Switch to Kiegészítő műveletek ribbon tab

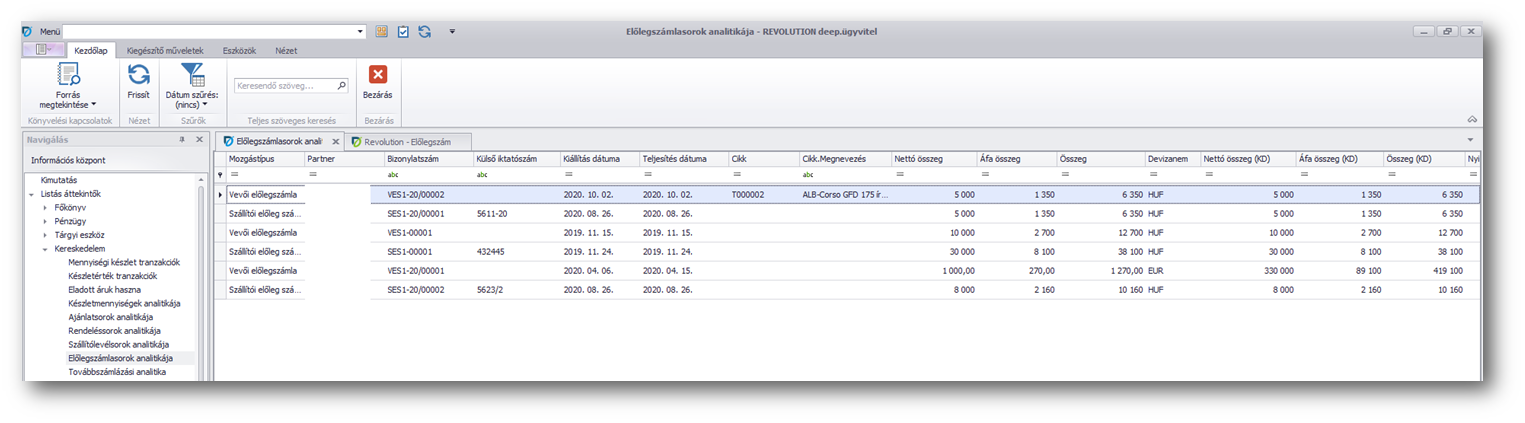[x=165, y=50]
